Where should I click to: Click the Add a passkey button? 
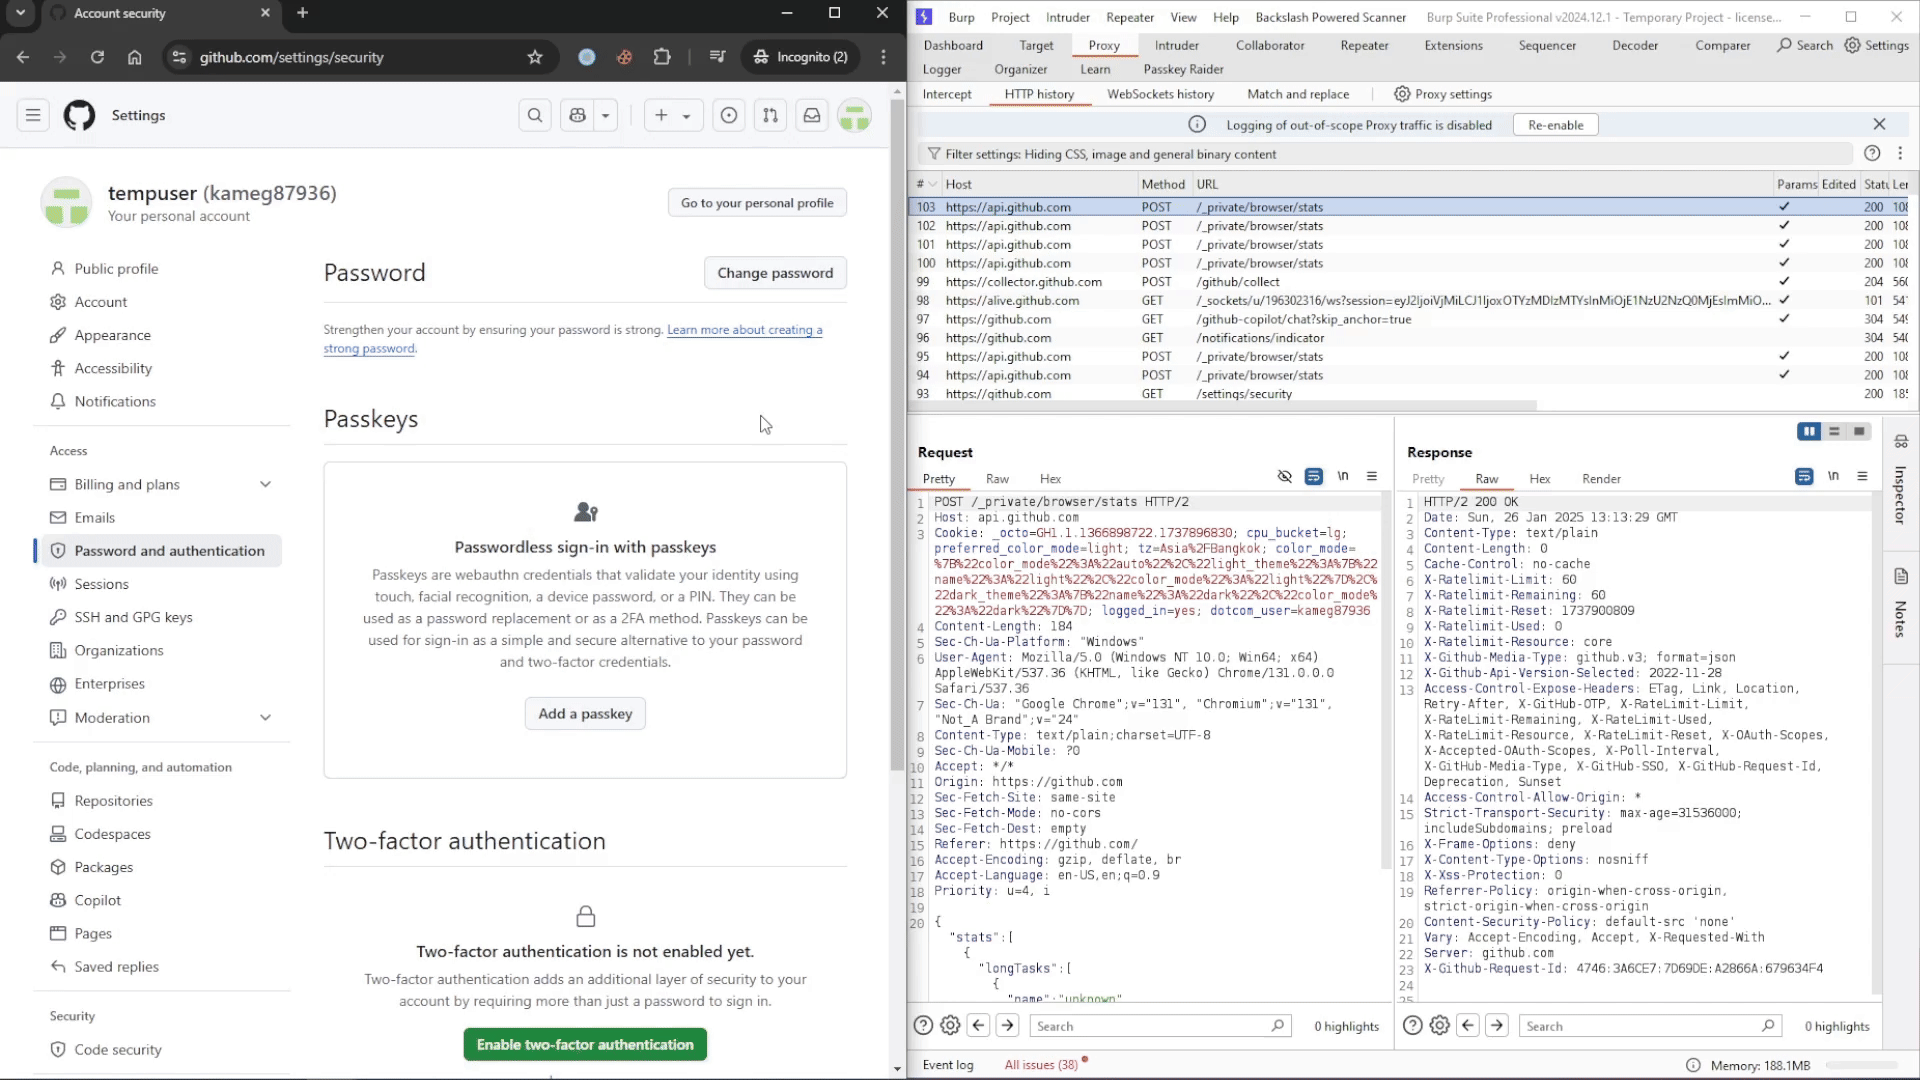pos(585,714)
